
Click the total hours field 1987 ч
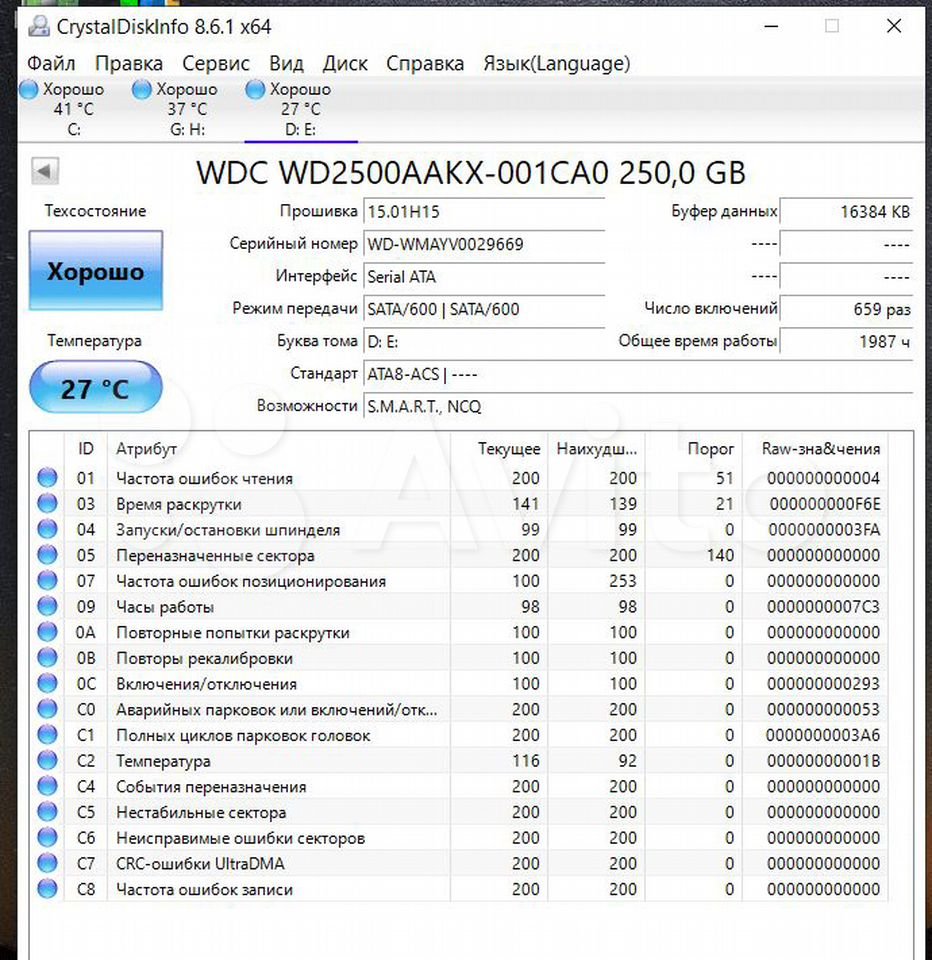(846, 341)
